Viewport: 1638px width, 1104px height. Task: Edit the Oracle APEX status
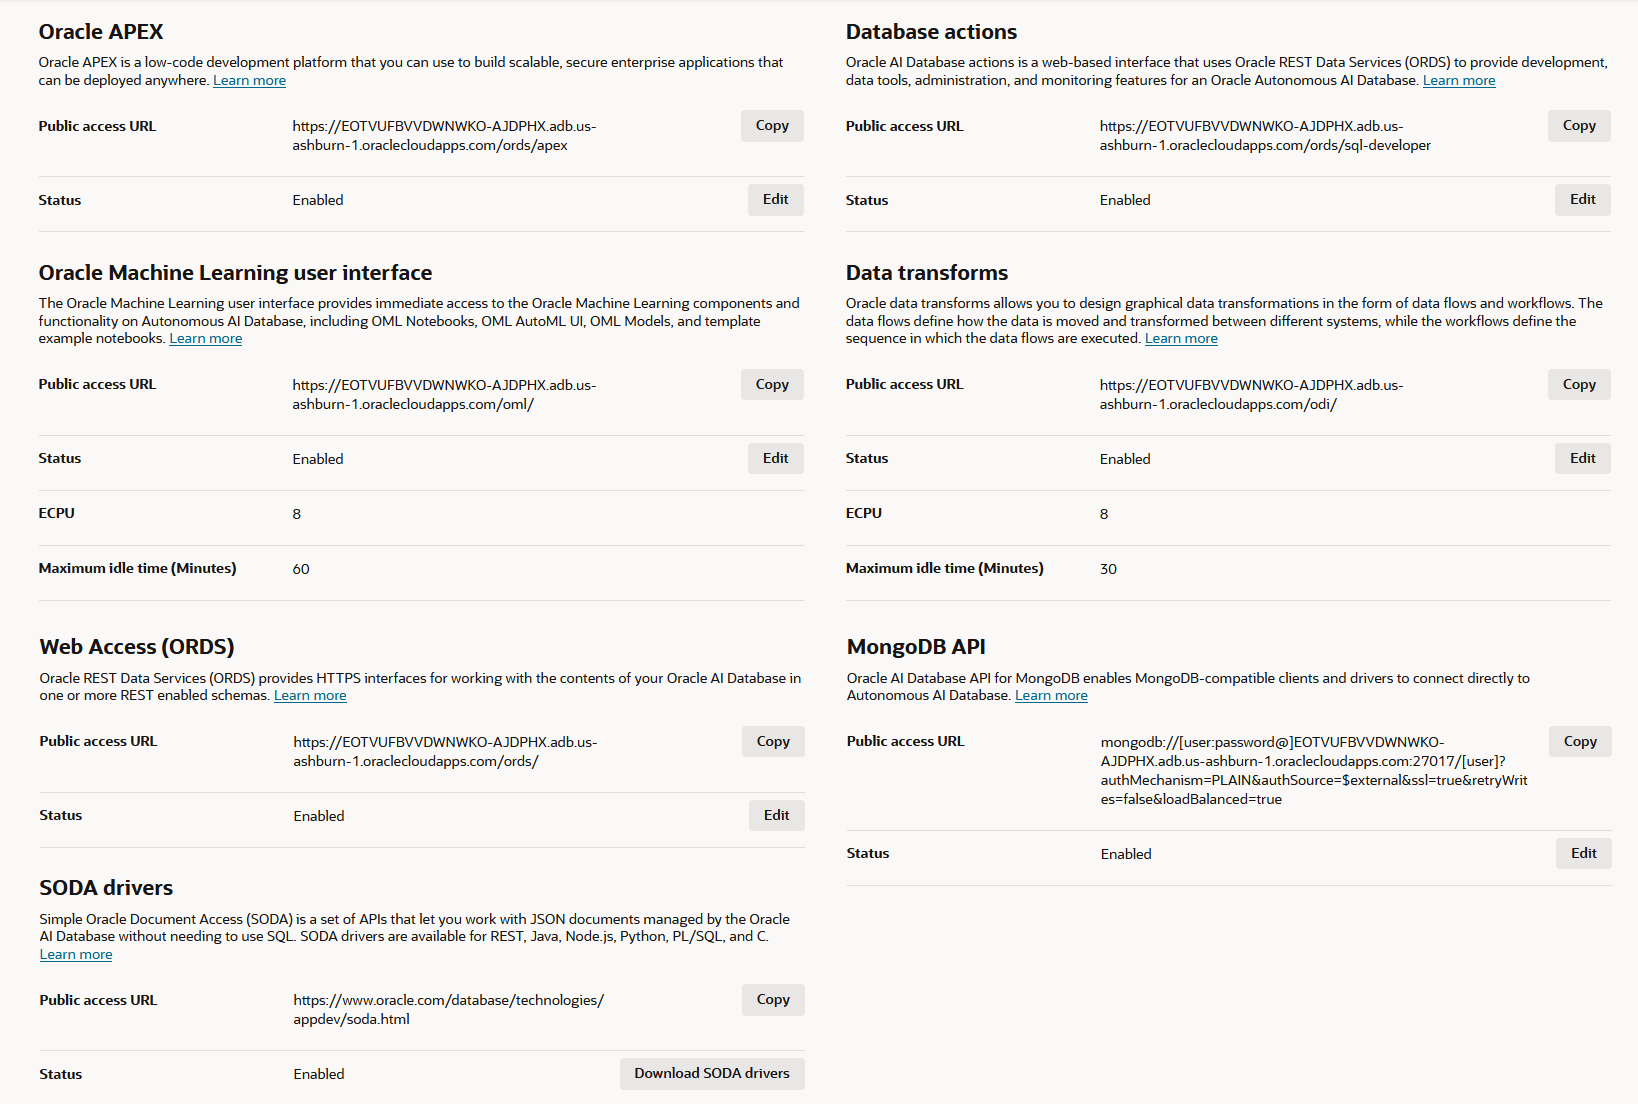tap(775, 199)
